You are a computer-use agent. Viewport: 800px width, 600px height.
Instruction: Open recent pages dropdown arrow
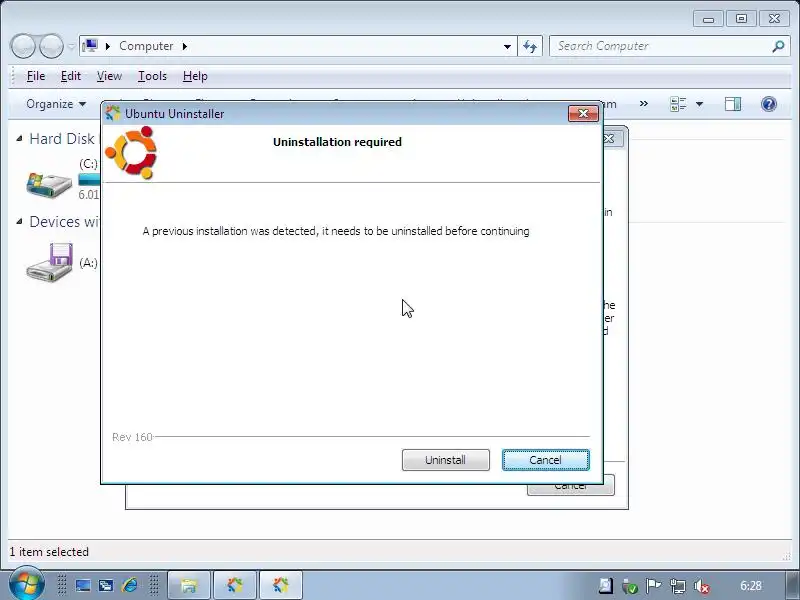click(x=71, y=46)
